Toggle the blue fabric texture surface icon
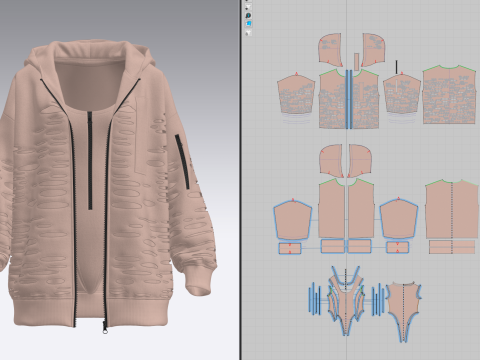Viewport: 480px width, 360px height. (x=249, y=24)
